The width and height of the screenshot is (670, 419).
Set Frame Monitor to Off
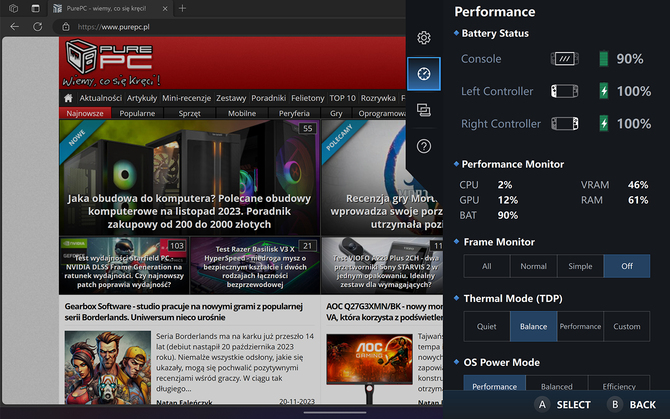tap(627, 266)
